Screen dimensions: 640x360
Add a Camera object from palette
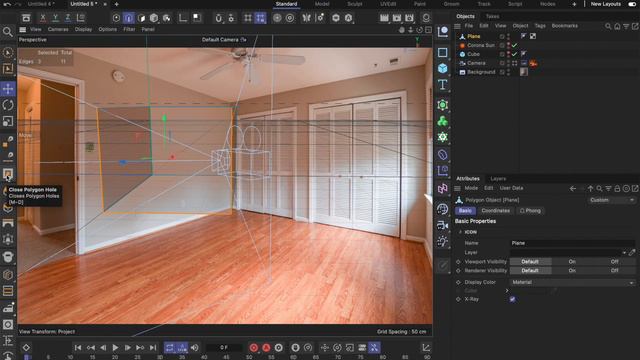[x=442, y=225]
